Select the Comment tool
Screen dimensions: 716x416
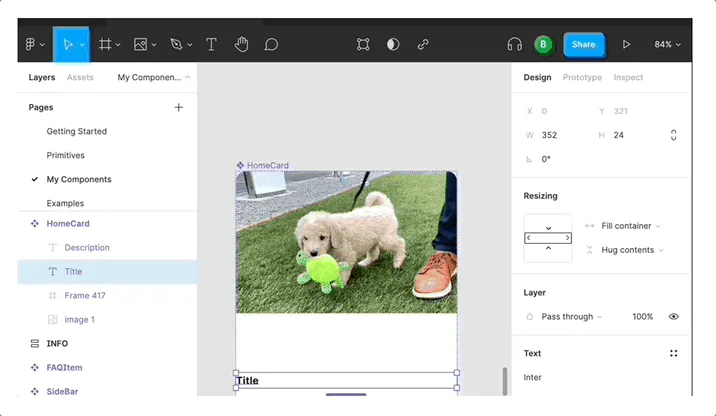[x=271, y=44]
